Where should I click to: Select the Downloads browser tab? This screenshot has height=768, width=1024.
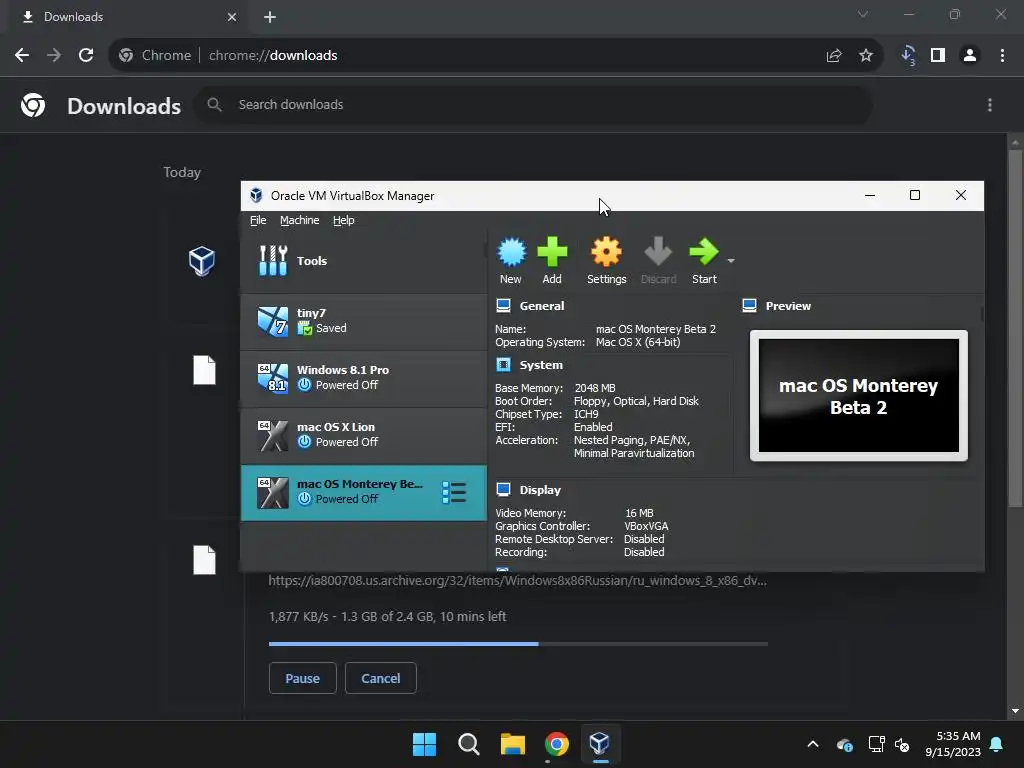tap(128, 17)
